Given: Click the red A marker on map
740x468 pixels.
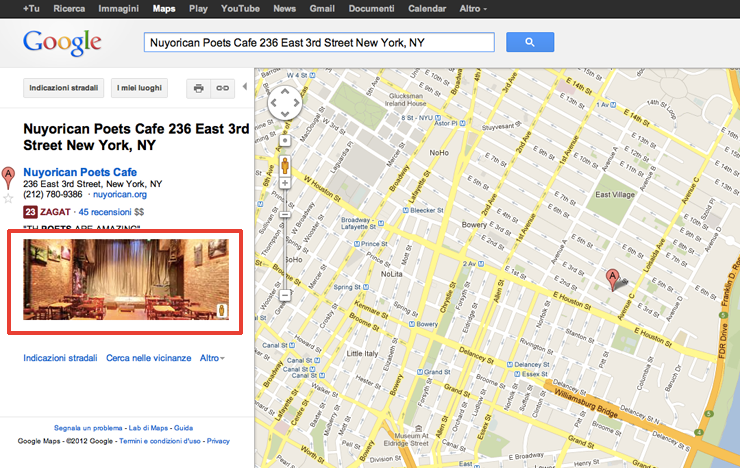Looking at the screenshot, I should pyautogui.click(x=612, y=280).
